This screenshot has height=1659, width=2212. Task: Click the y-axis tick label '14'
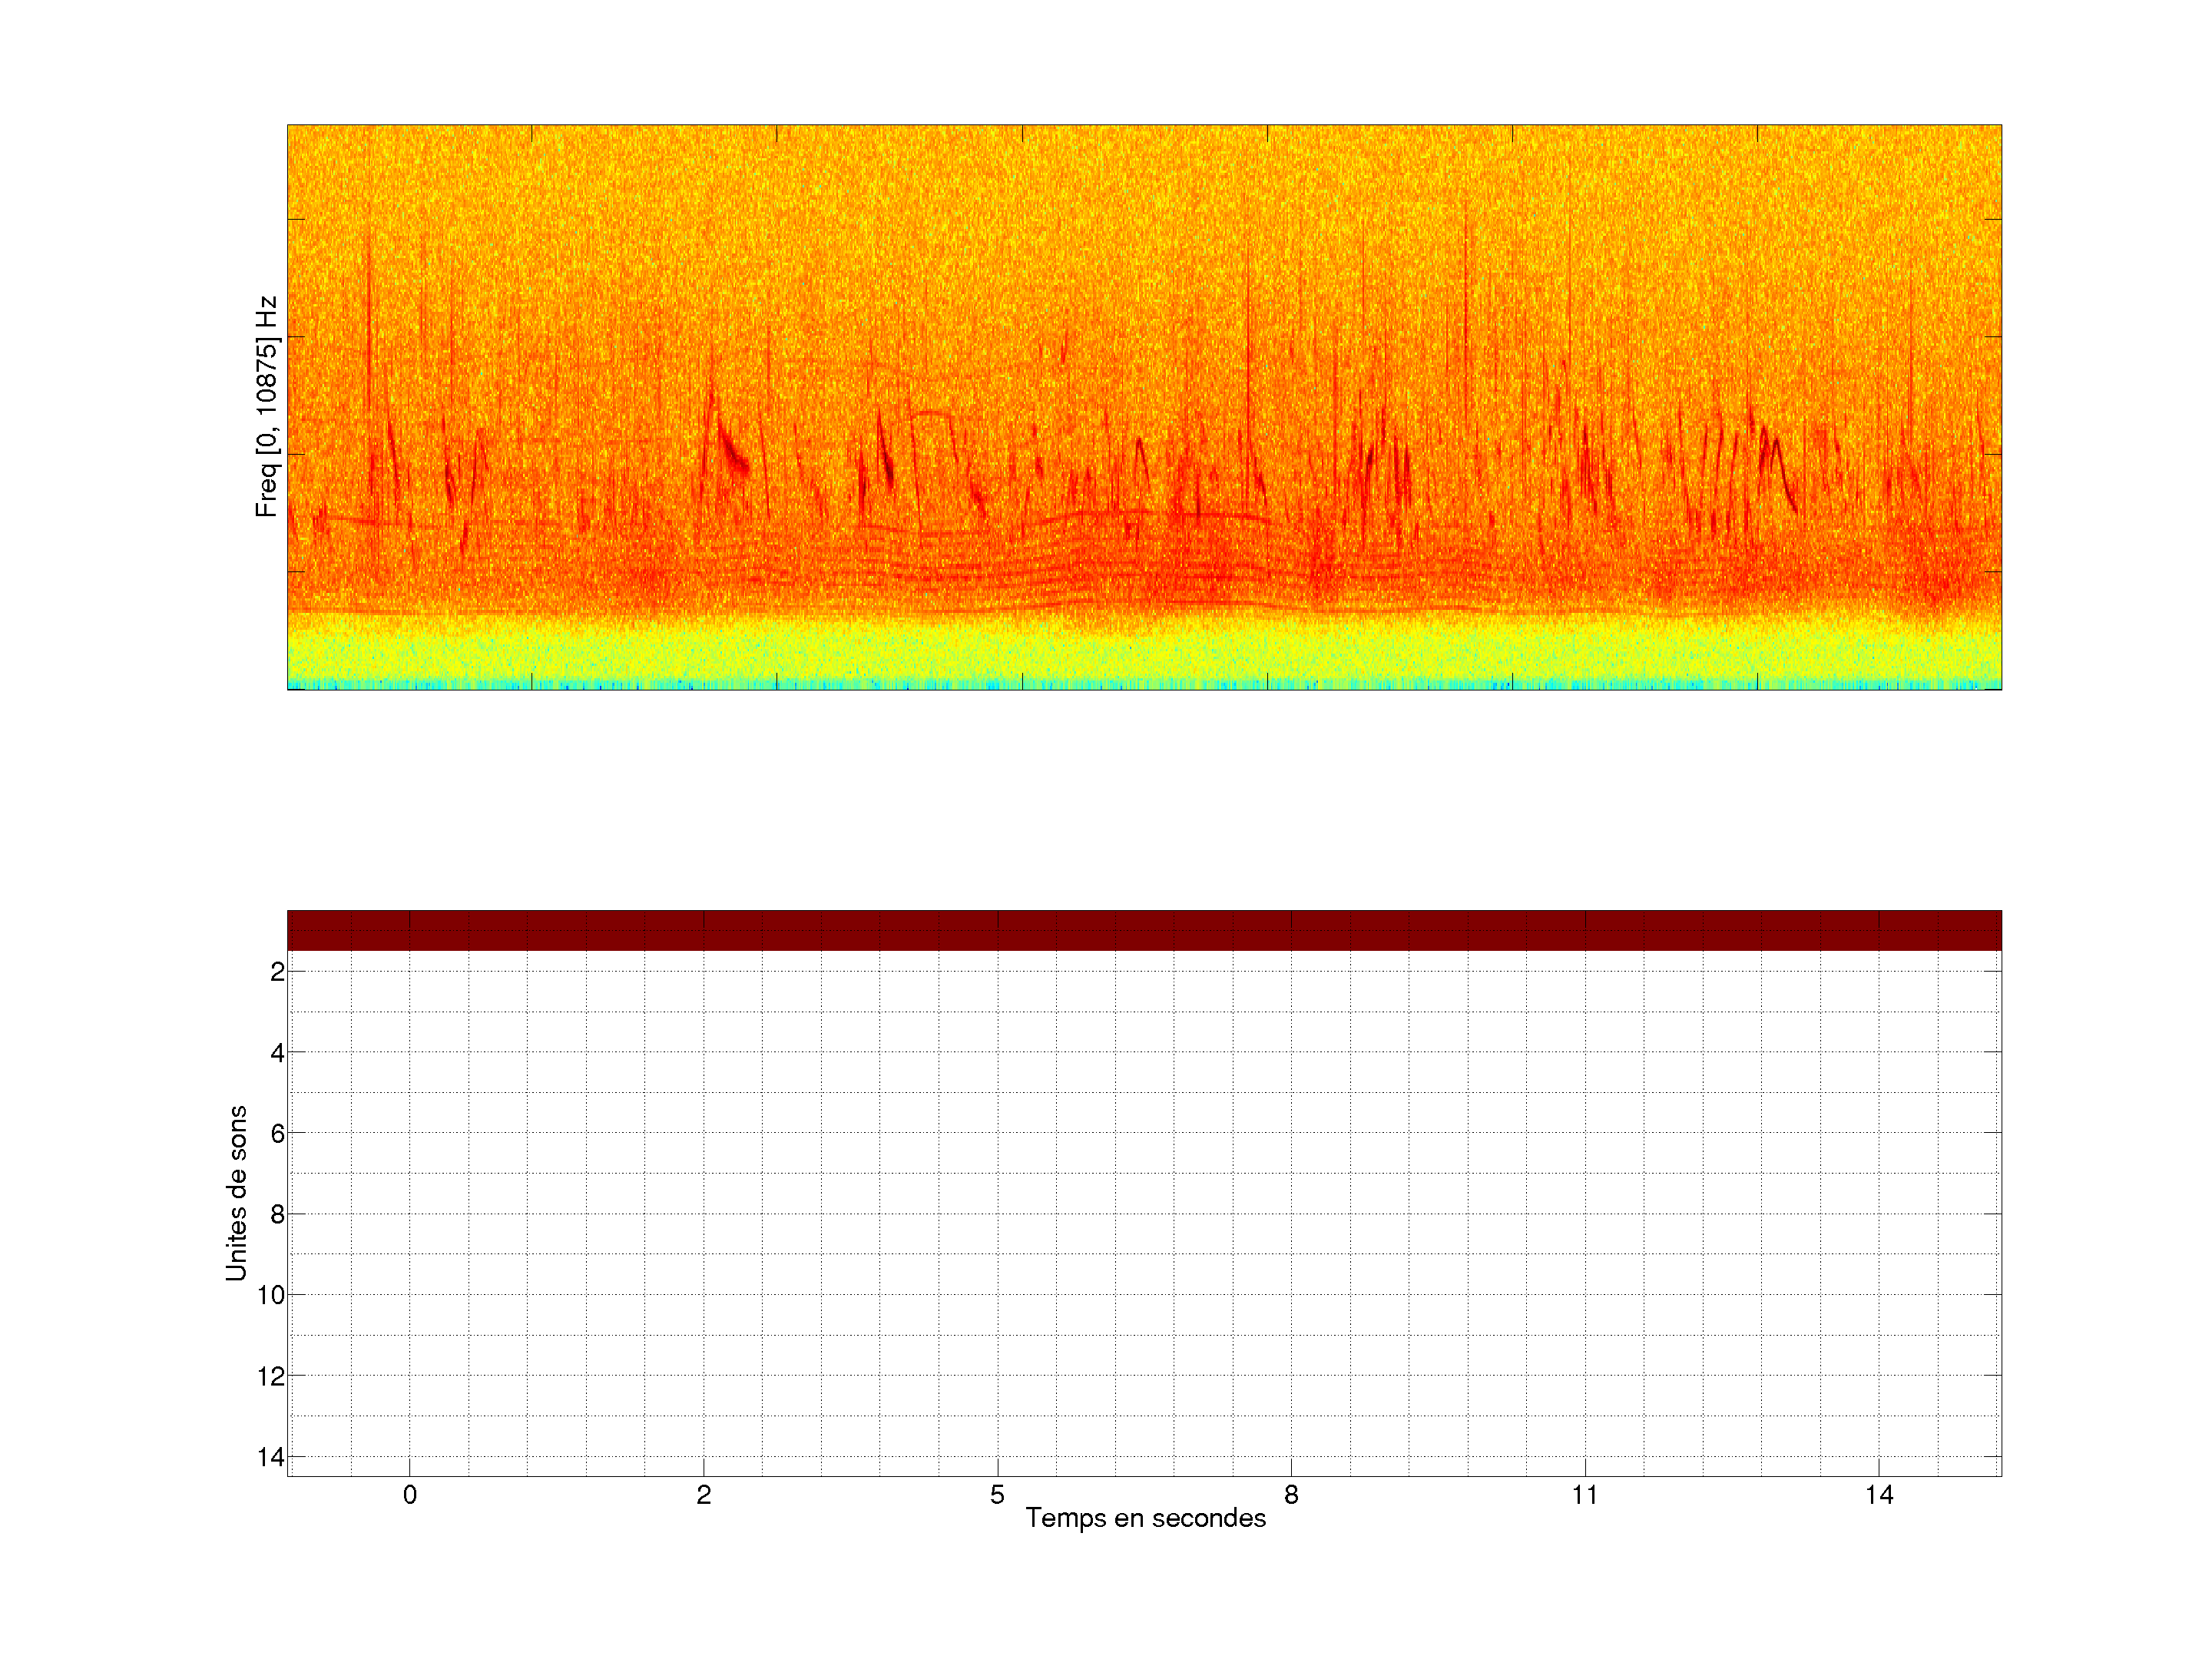271,1457
